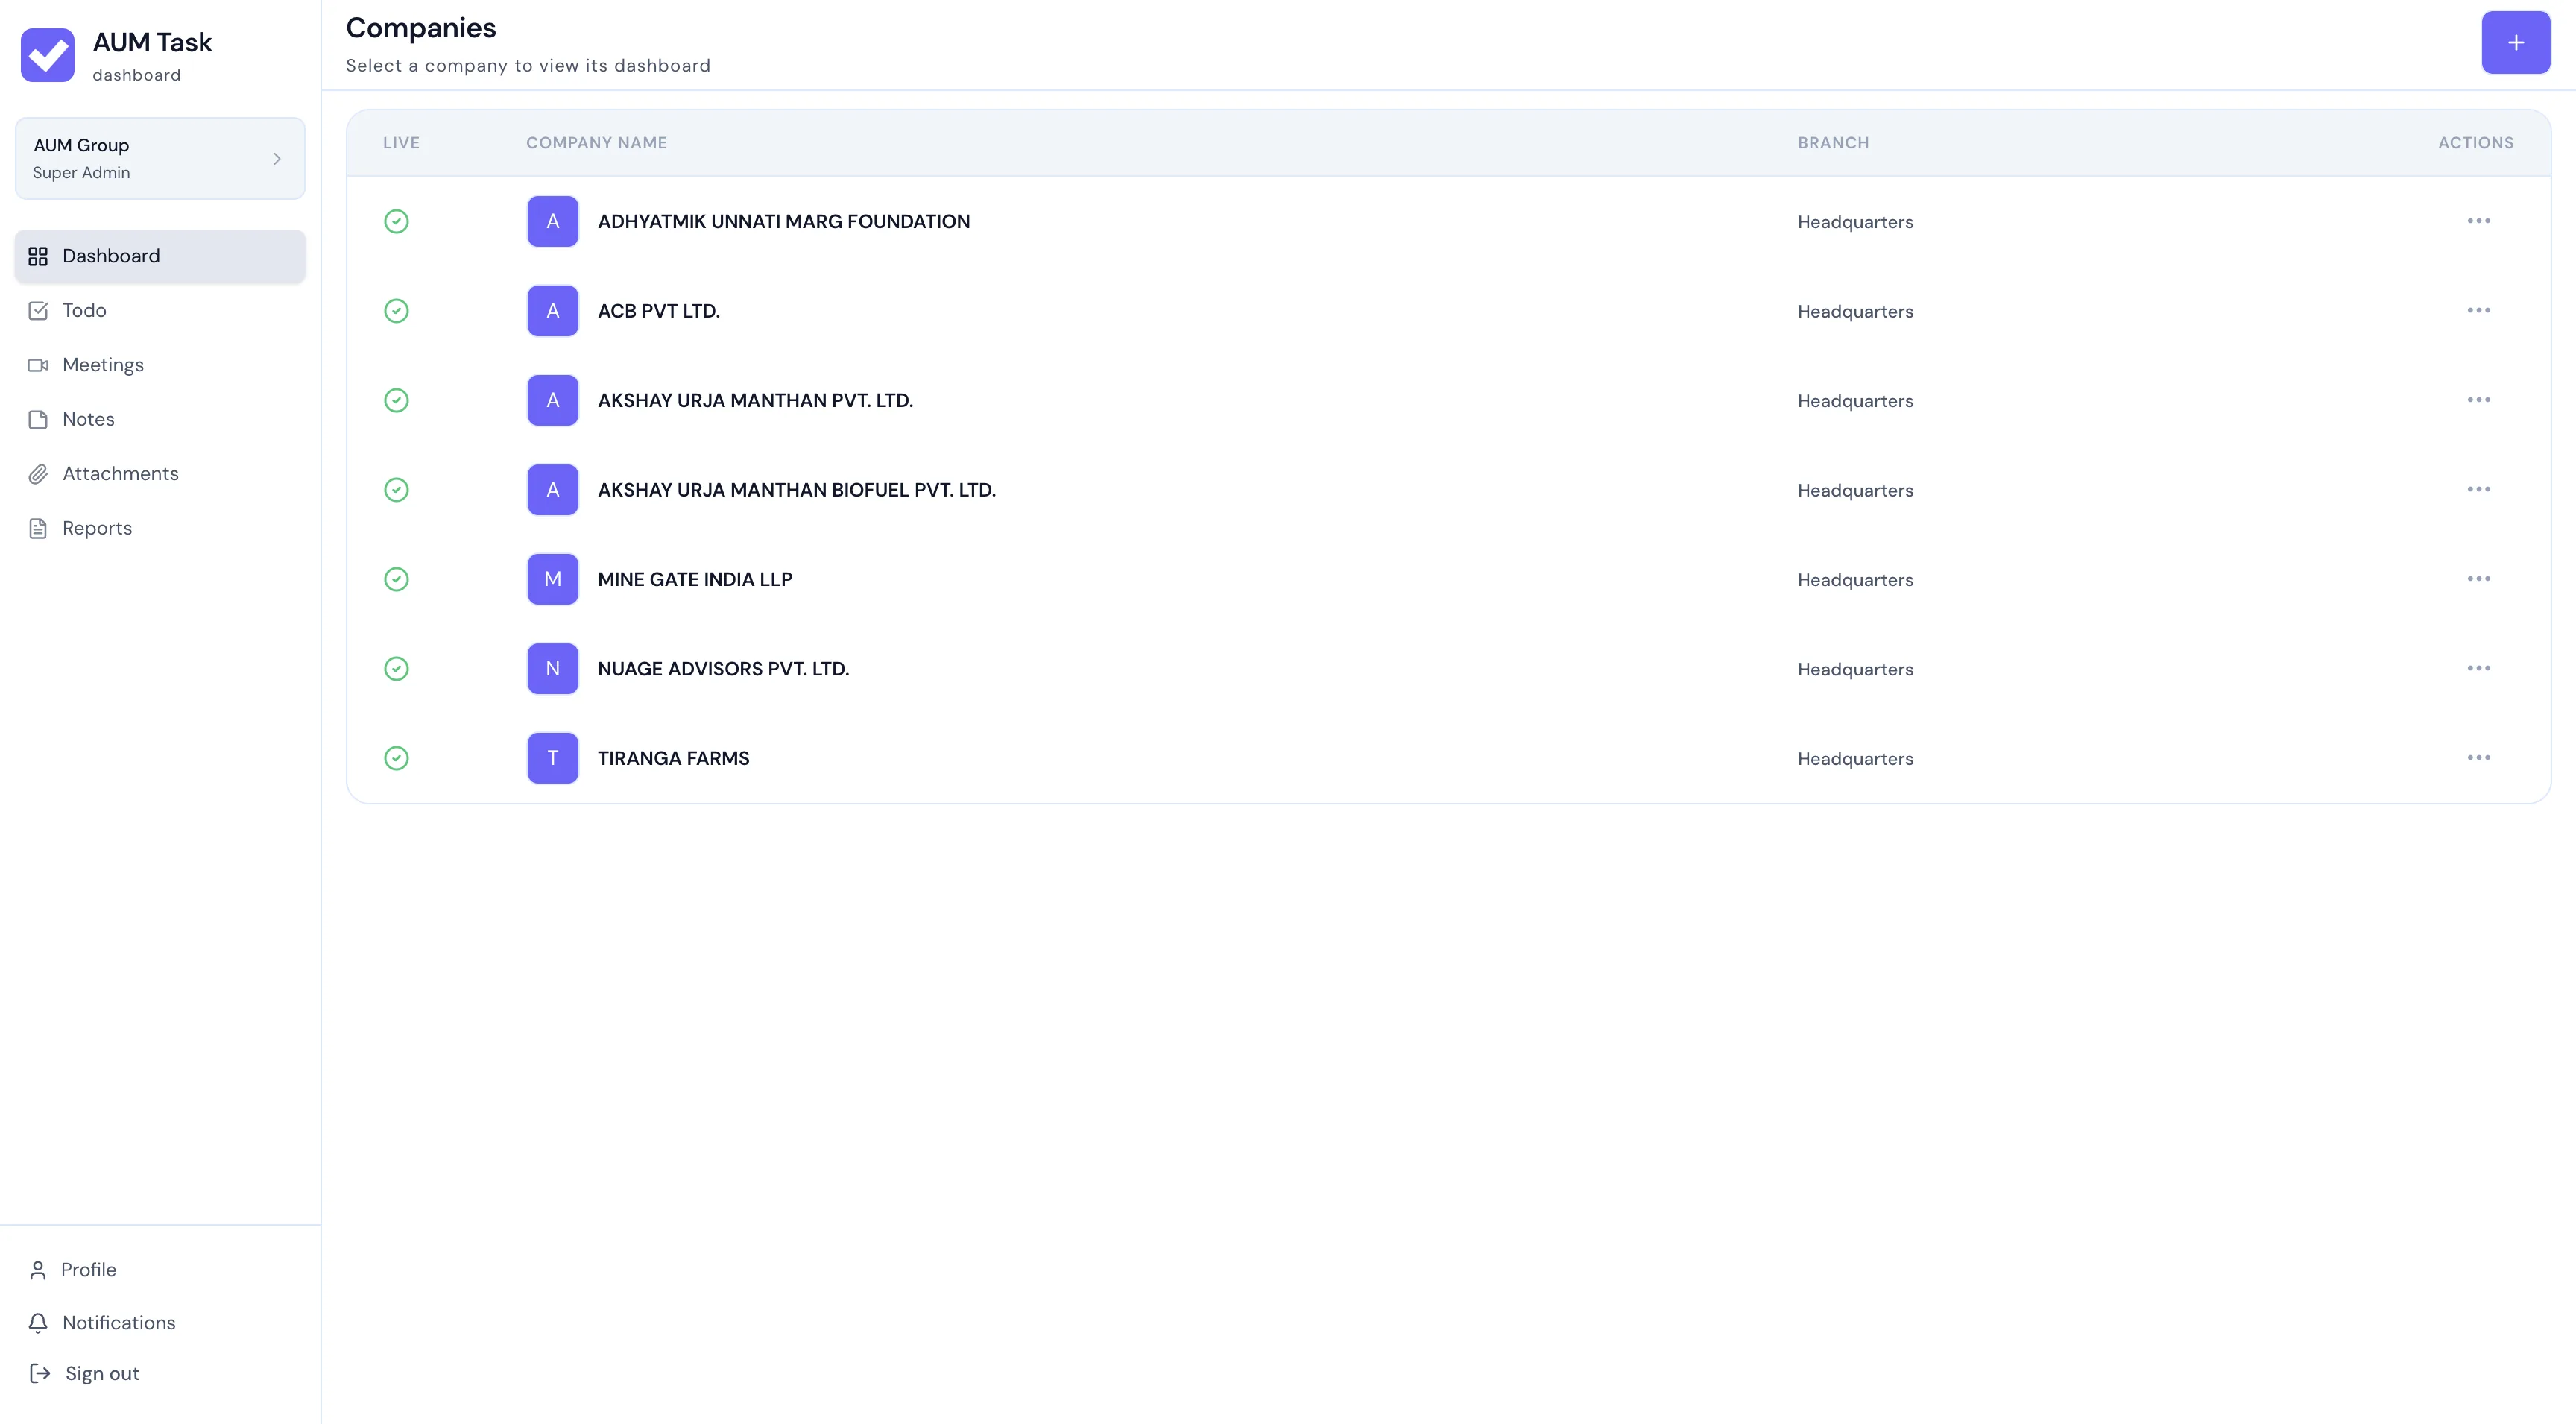Open the Profile page link

point(72,1270)
